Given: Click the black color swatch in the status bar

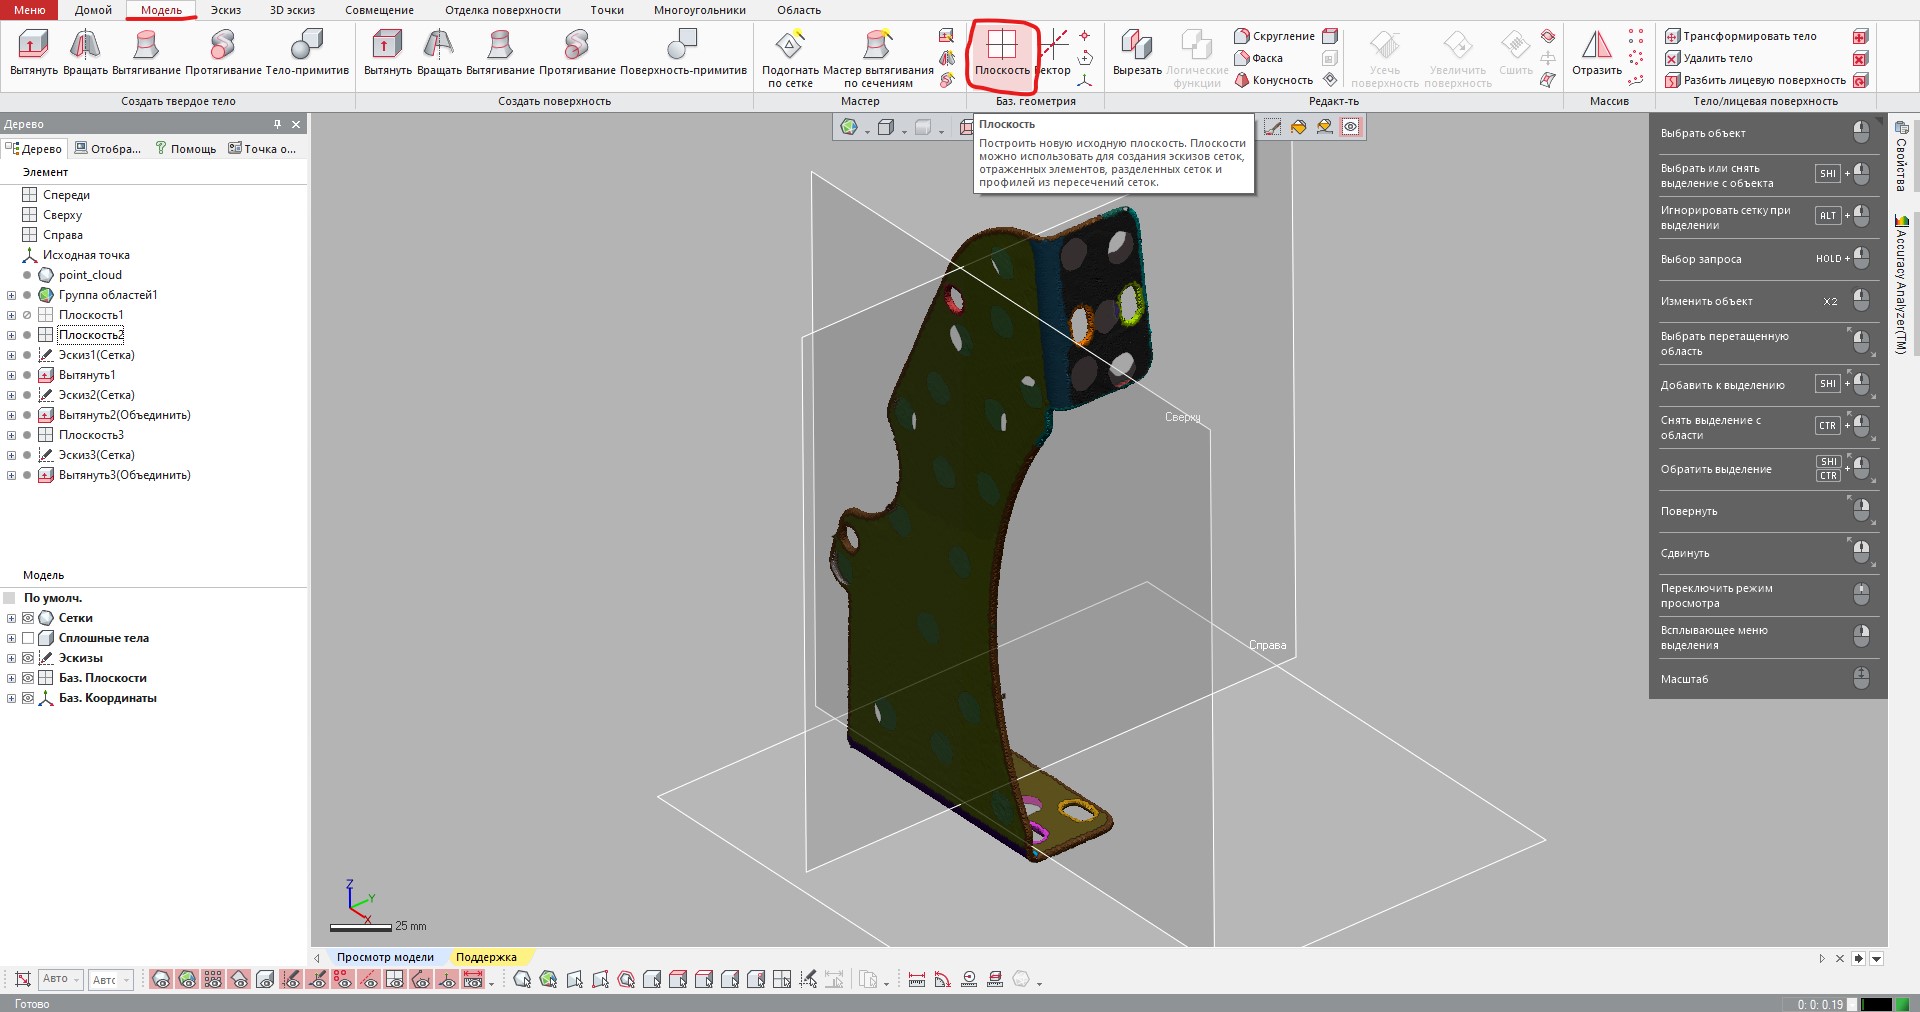Looking at the screenshot, I should 1875,1004.
